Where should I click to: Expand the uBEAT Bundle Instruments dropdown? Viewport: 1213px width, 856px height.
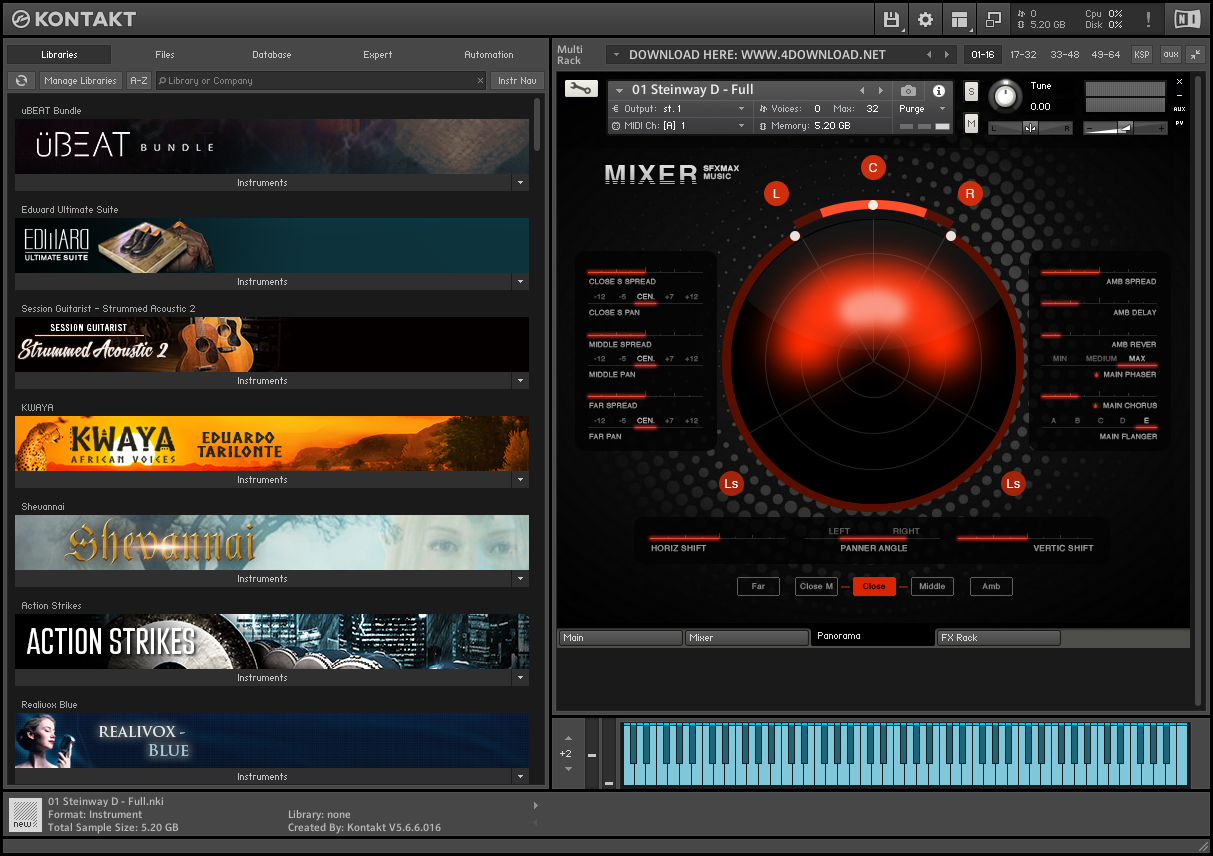coord(520,183)
